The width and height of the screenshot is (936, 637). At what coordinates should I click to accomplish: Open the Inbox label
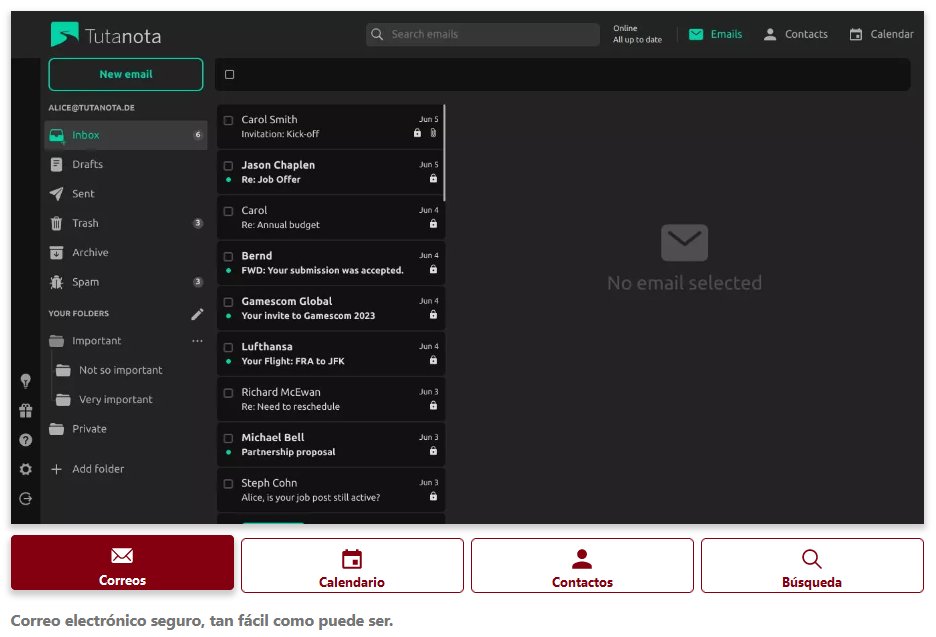pos(85,136)
